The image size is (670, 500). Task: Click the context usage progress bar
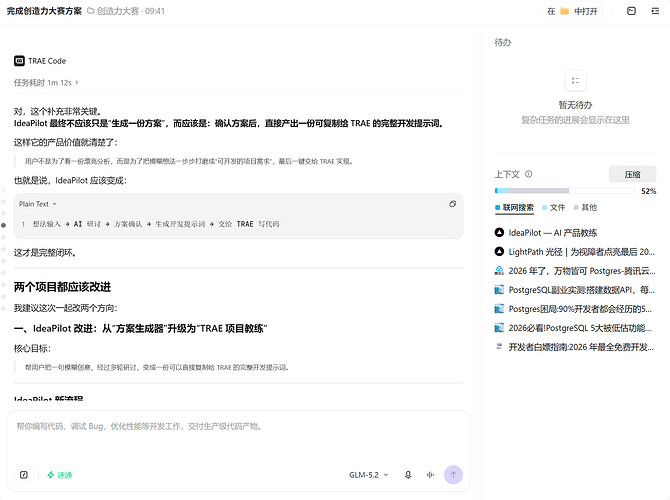coord(564,191)
